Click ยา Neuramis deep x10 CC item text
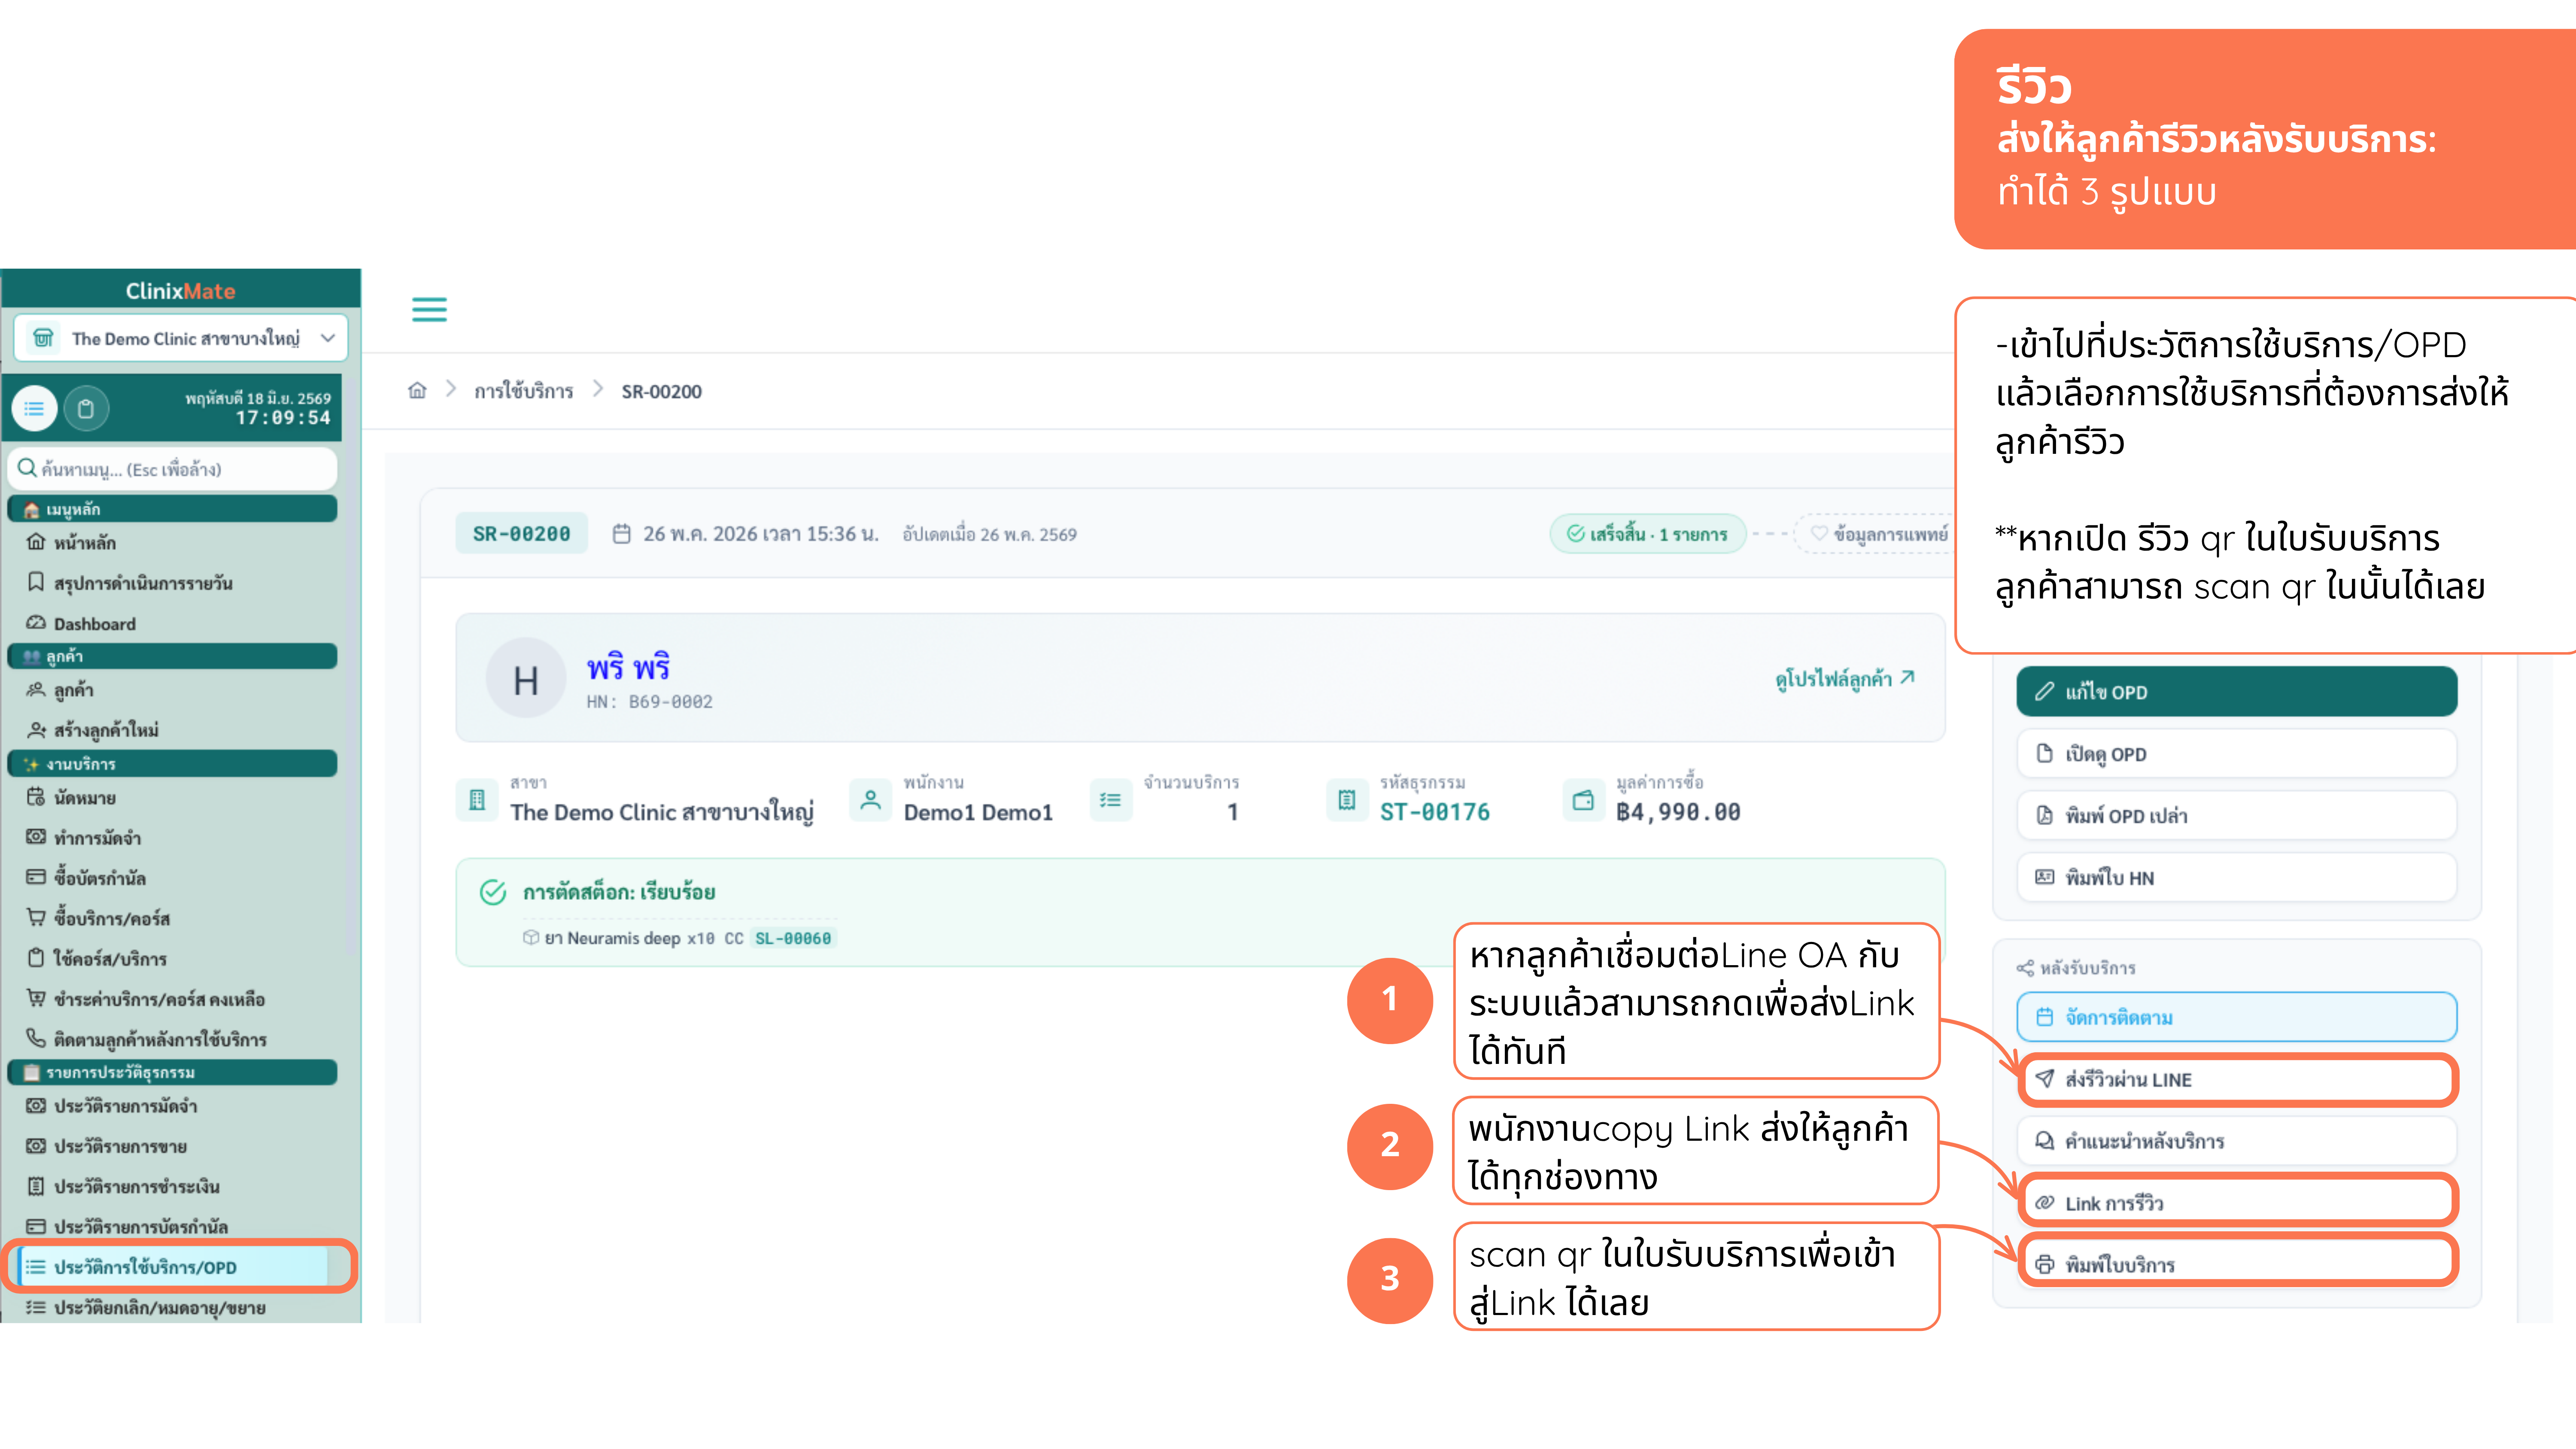2576x1449 pixels. pyautogui.click(x=644, y=938)
